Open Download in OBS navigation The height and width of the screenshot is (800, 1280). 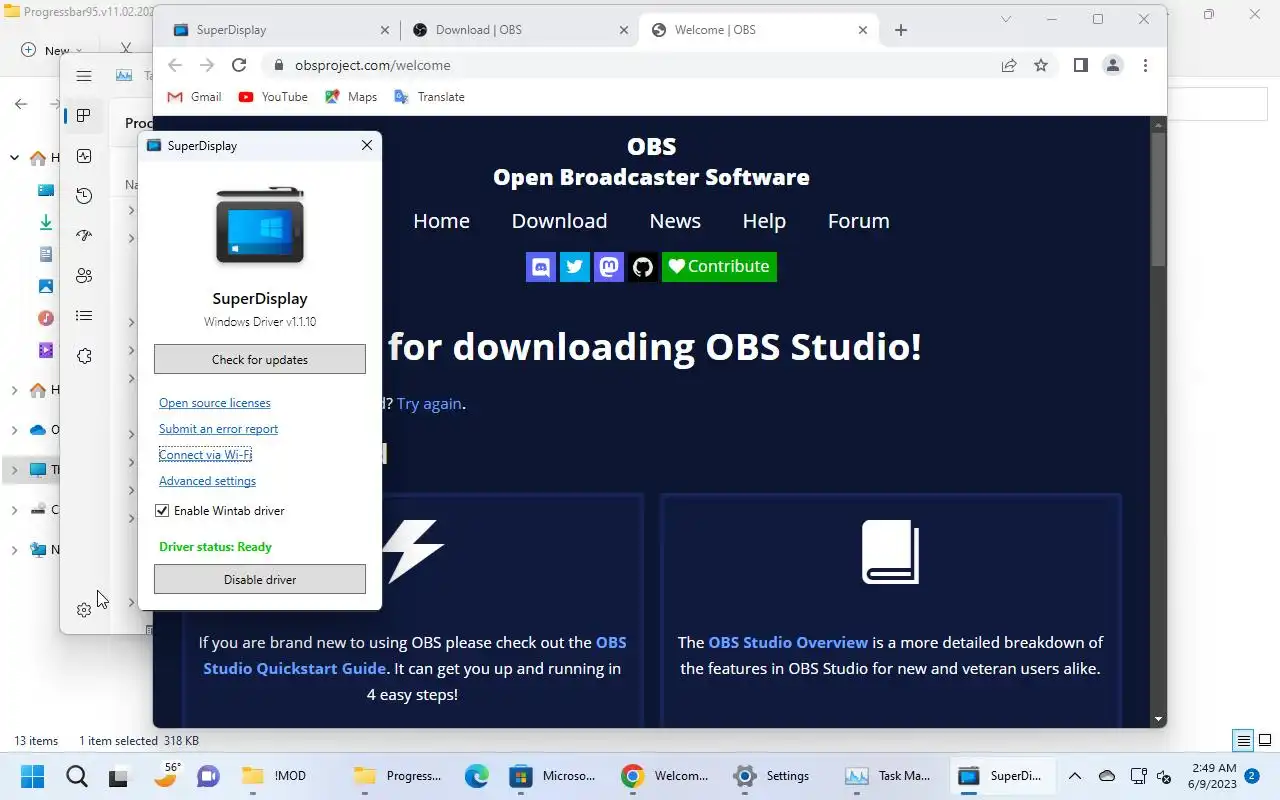(x=559, y=221)
